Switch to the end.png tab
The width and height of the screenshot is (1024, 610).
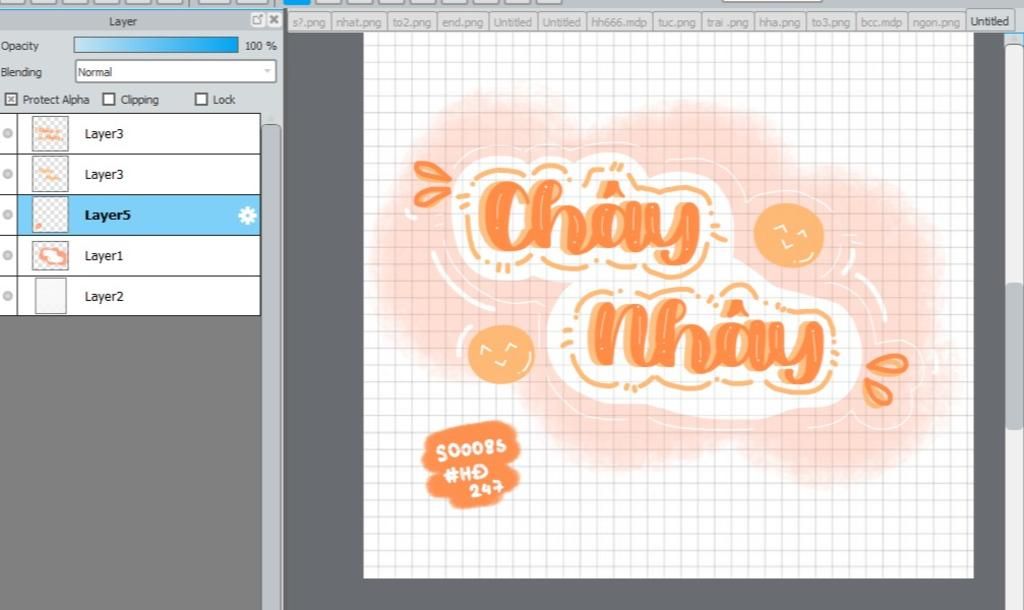pos(462,22)
